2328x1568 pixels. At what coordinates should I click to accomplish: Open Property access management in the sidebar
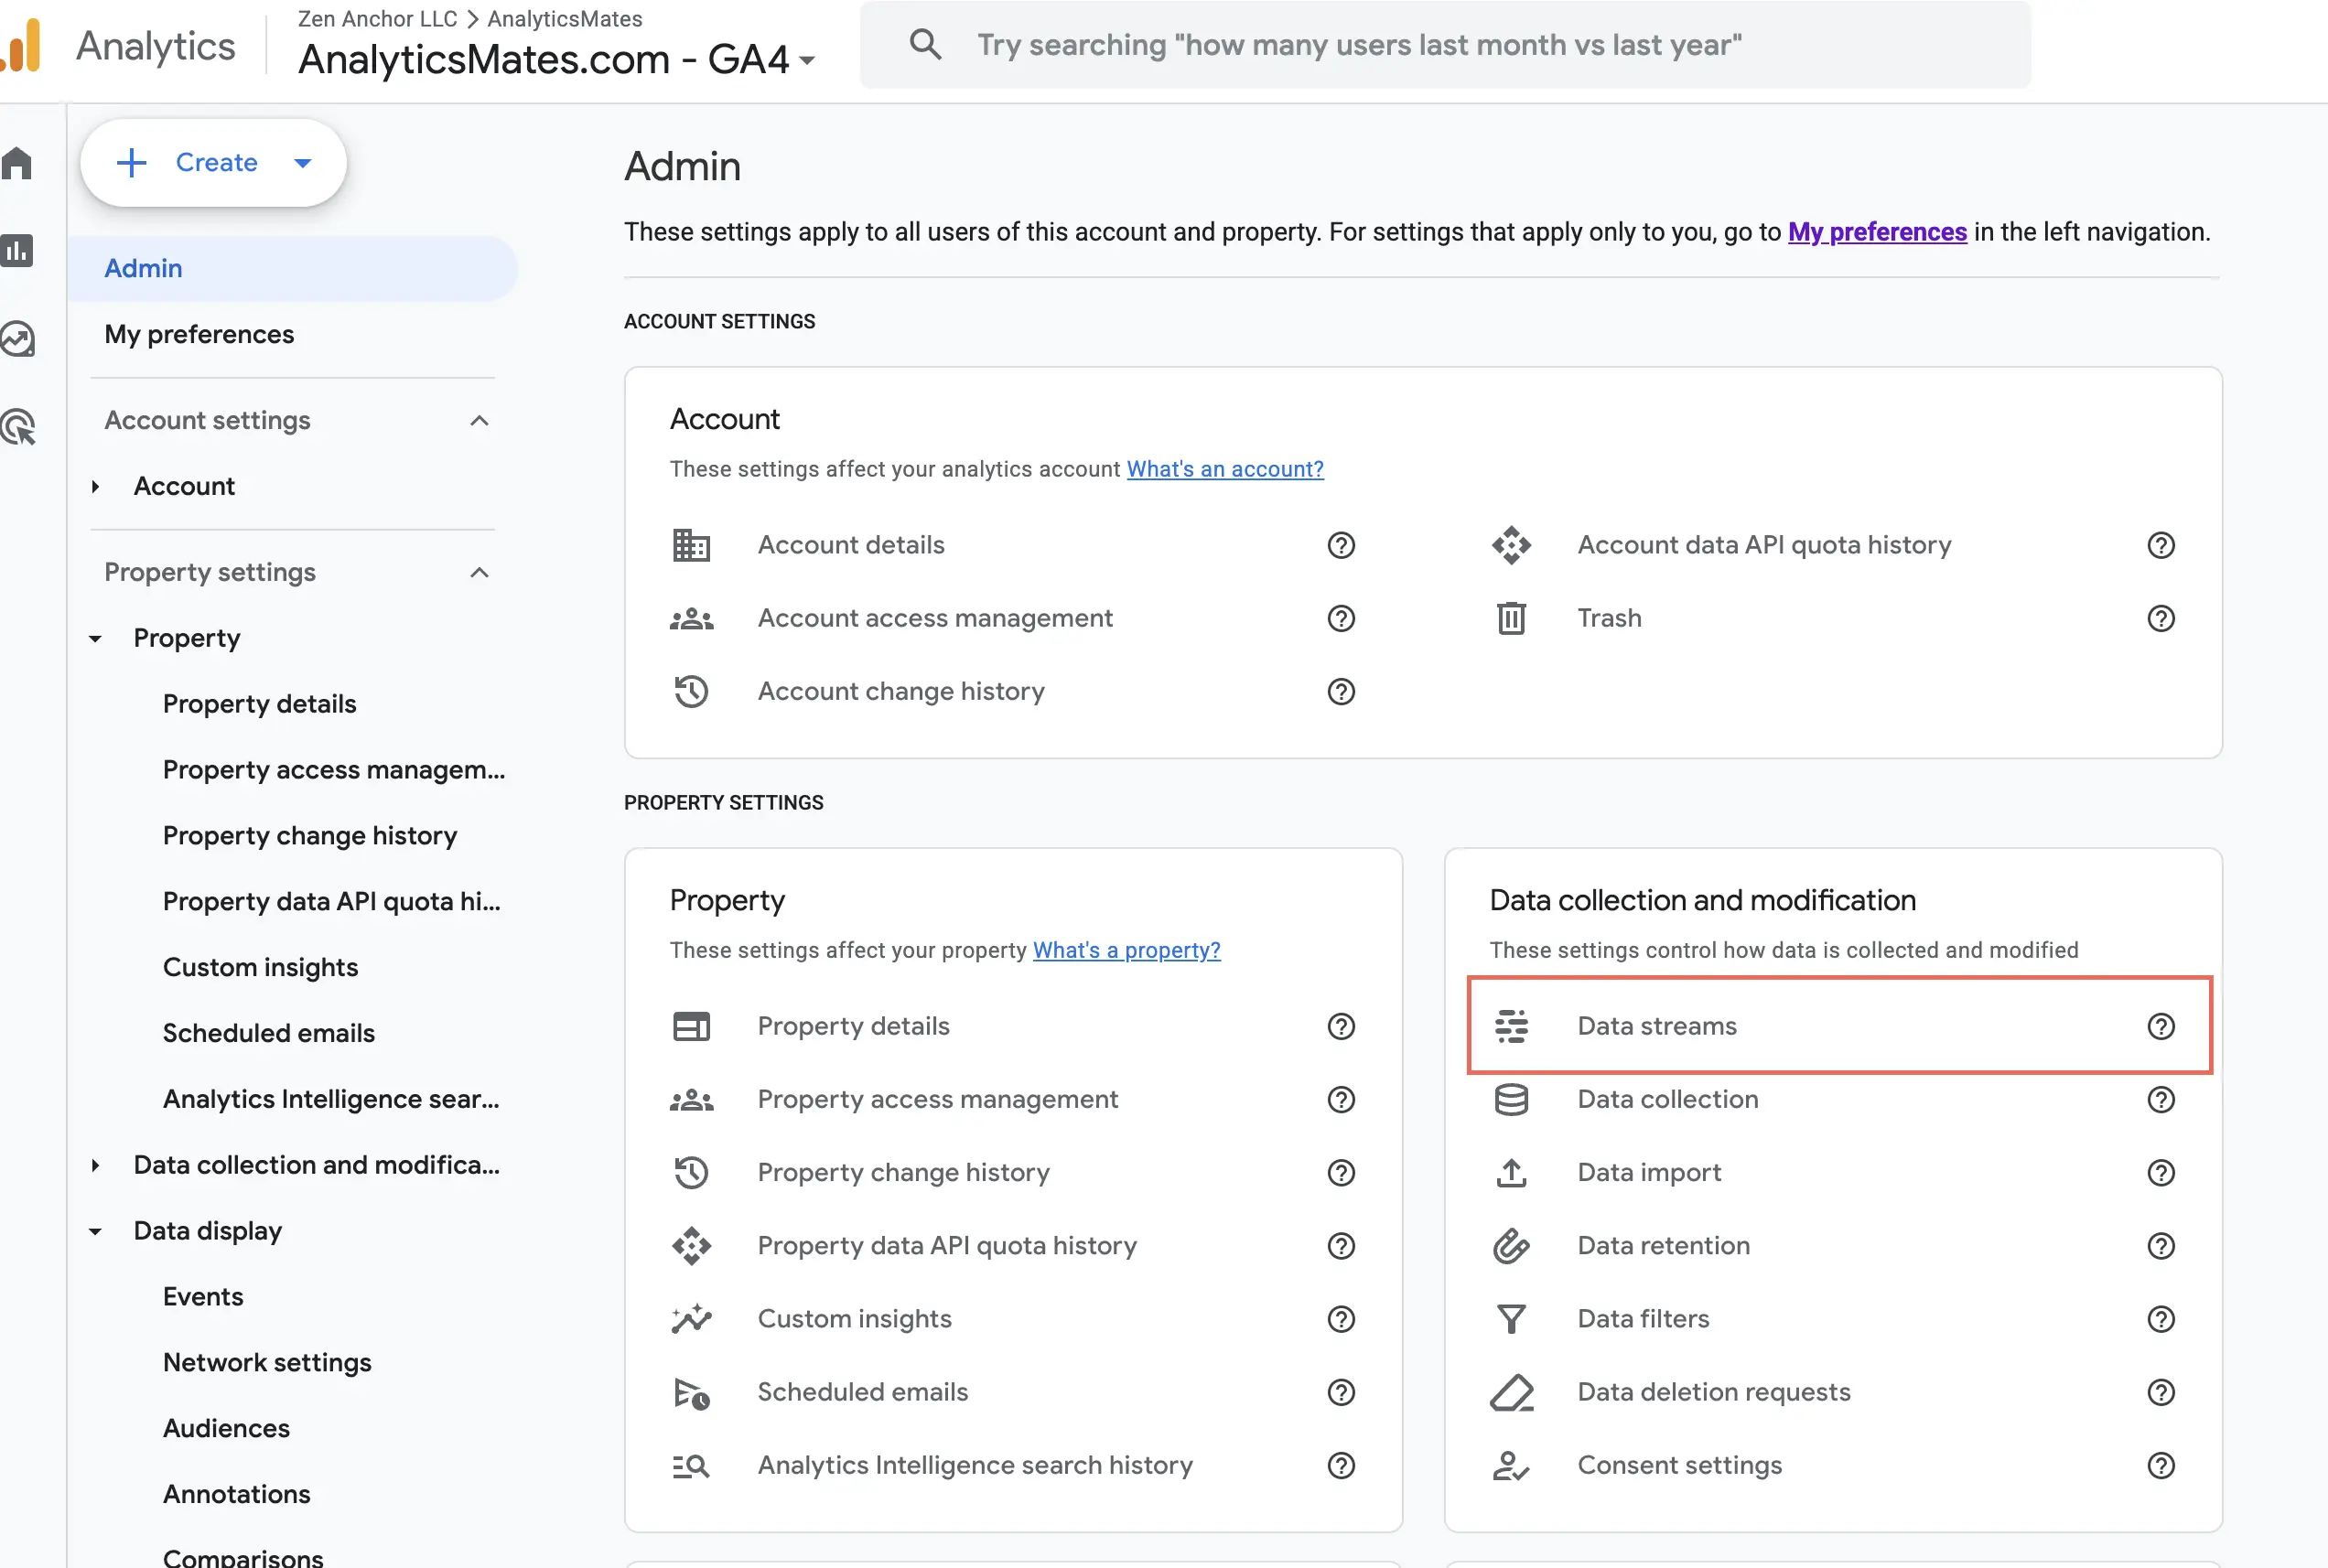334,771
